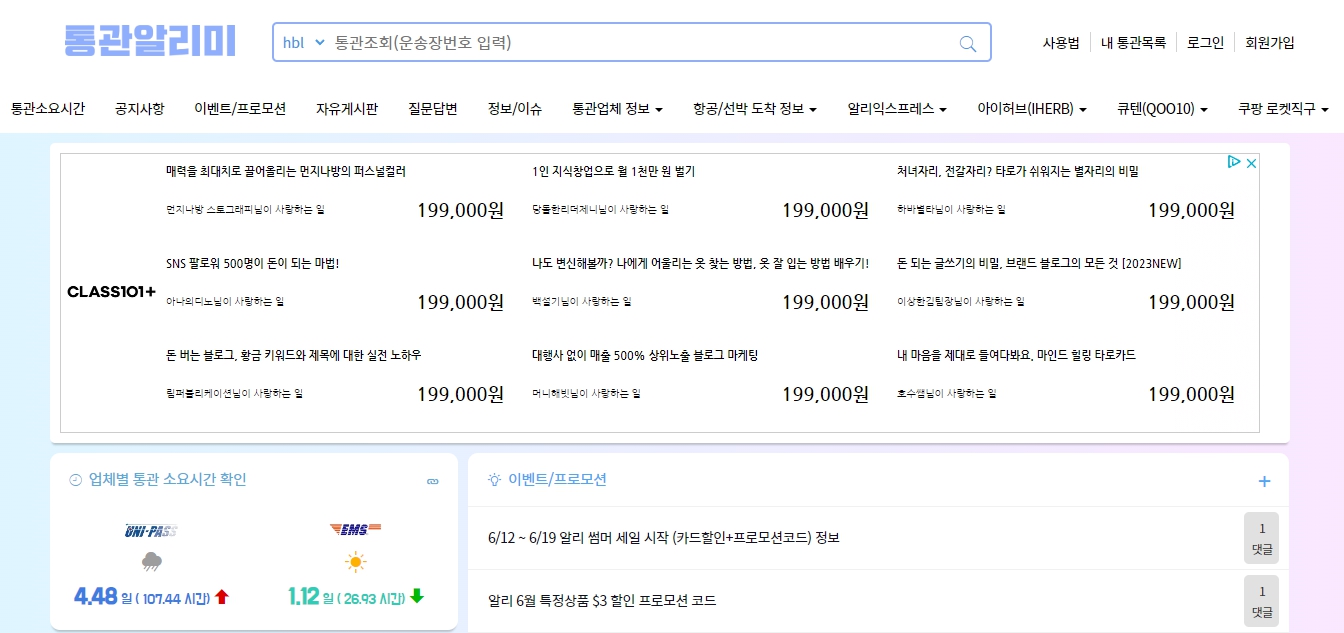1344x633 pixels.
Task: Click the link/chain icon in the clearance time panel
Action: tap(433, 481)
